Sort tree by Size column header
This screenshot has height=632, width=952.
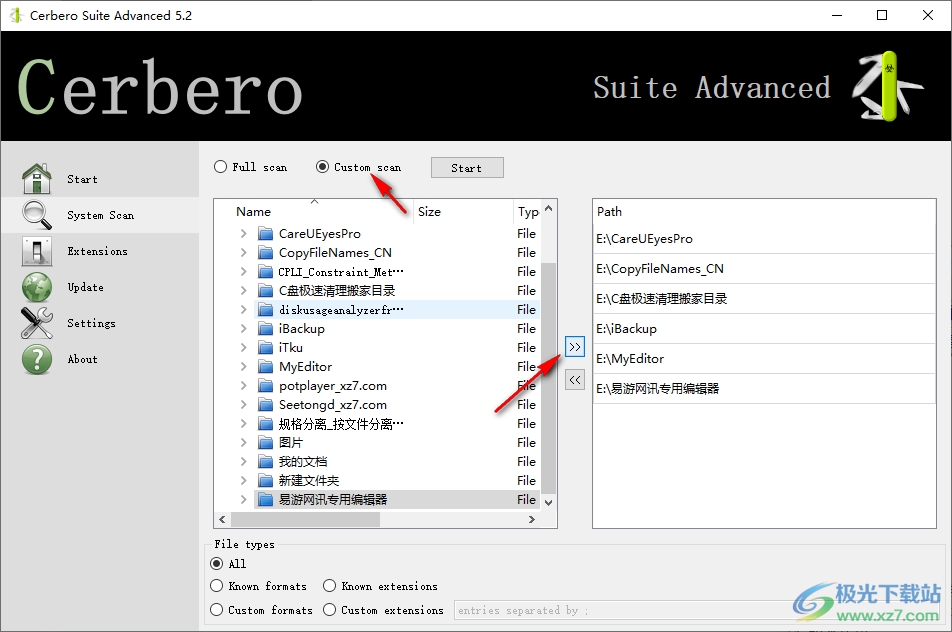tap(463, 211)
